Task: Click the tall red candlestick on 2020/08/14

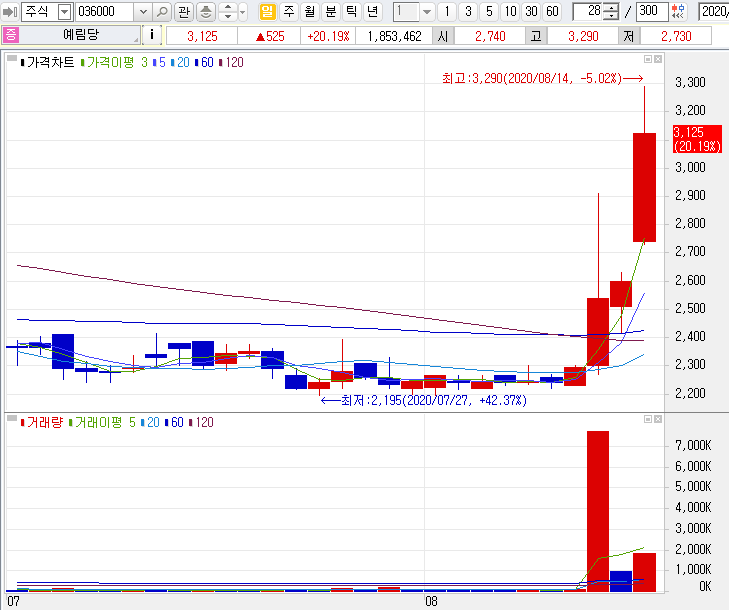Action: click(x=644, y=187)
